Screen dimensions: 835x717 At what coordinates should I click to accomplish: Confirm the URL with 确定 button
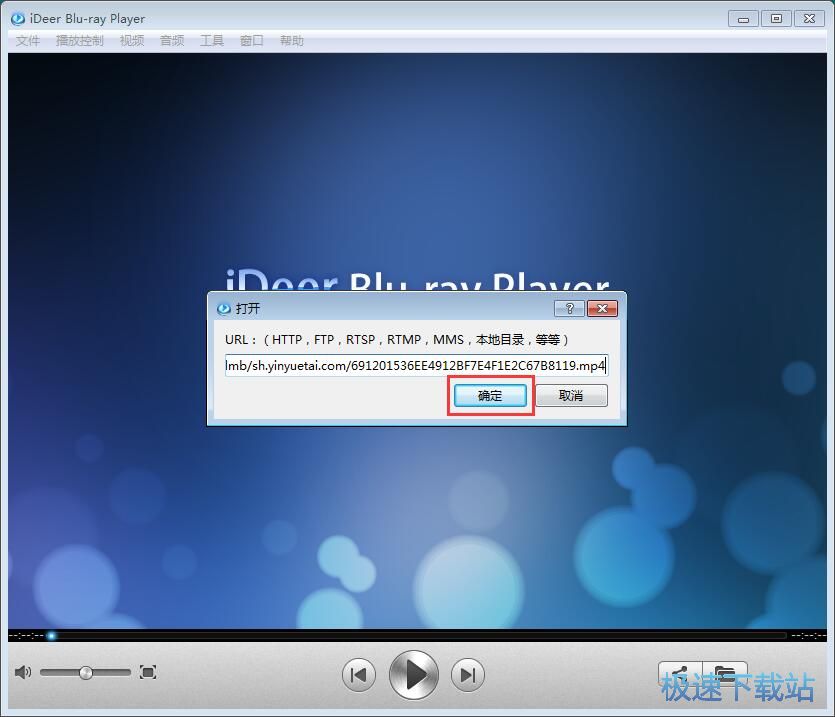pos(490,395)
